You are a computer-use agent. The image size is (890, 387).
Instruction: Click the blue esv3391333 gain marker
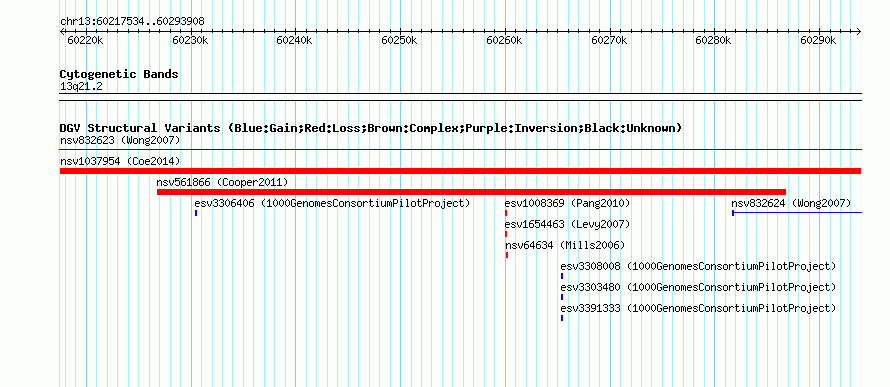pyautogui.click(x=562, y=318)
